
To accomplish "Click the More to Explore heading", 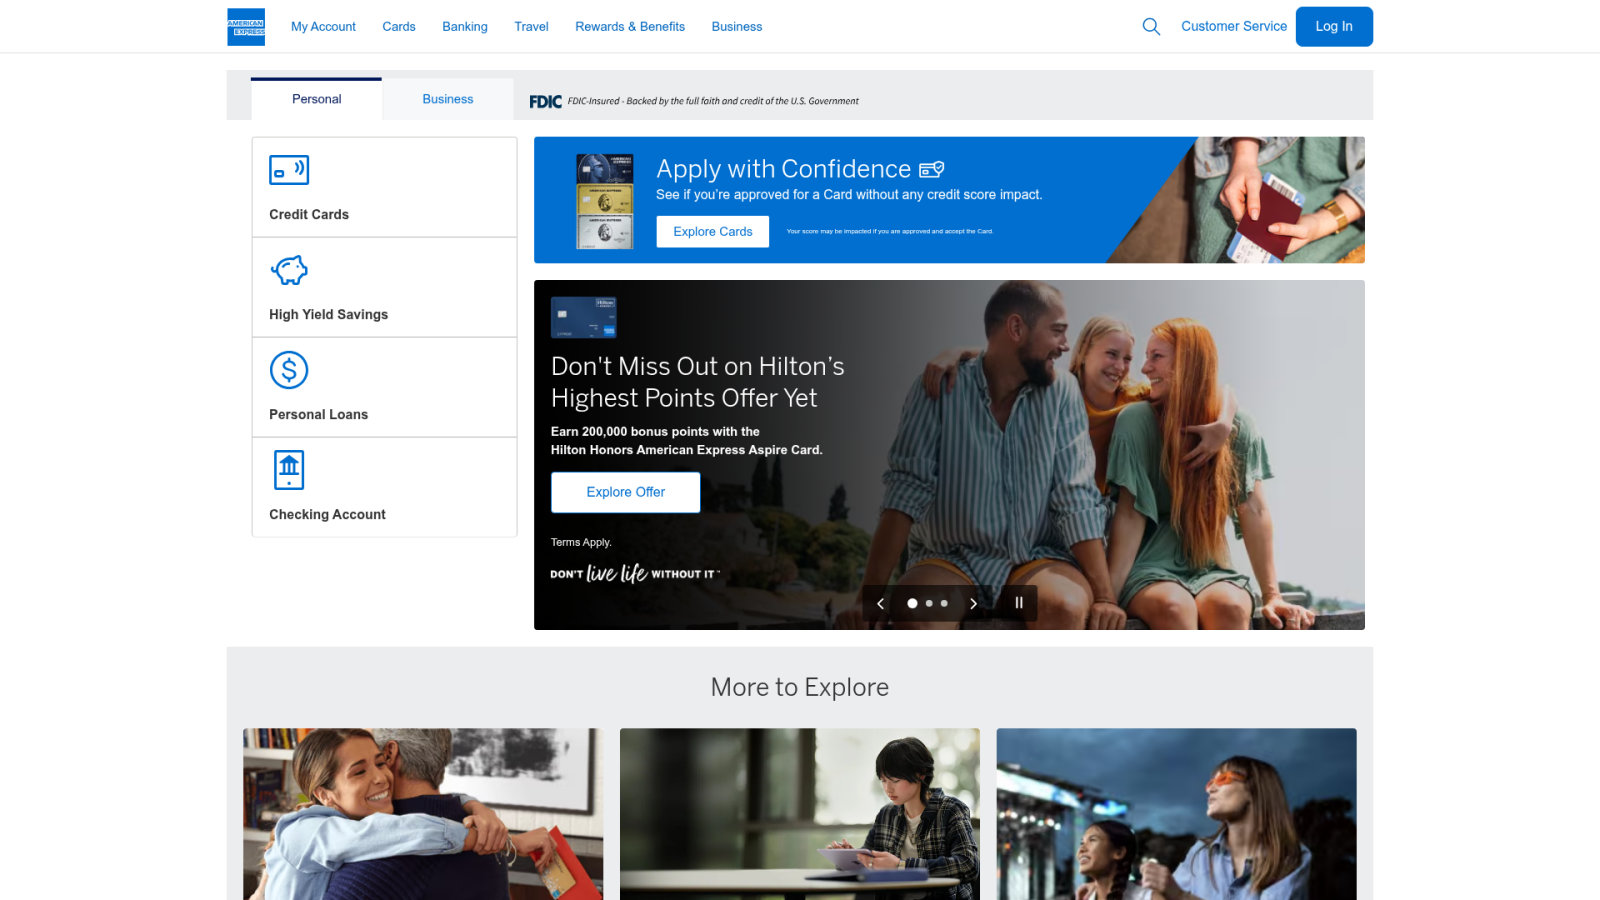I will tap(800, 687).
